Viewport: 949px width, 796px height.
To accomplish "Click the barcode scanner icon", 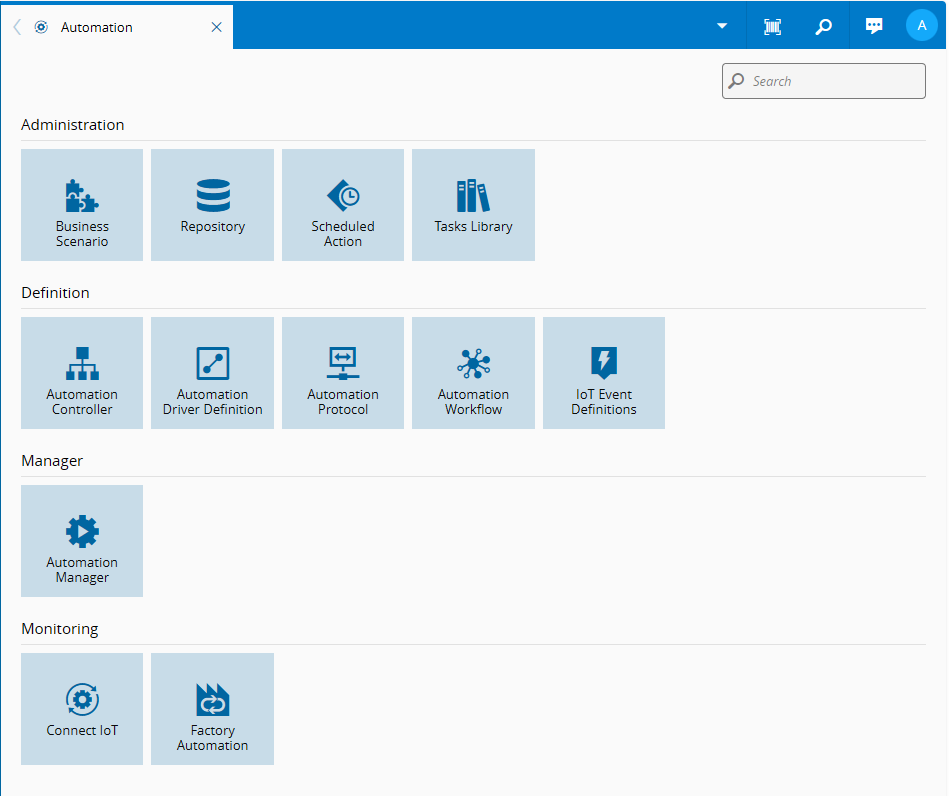I will pos(772,27).
